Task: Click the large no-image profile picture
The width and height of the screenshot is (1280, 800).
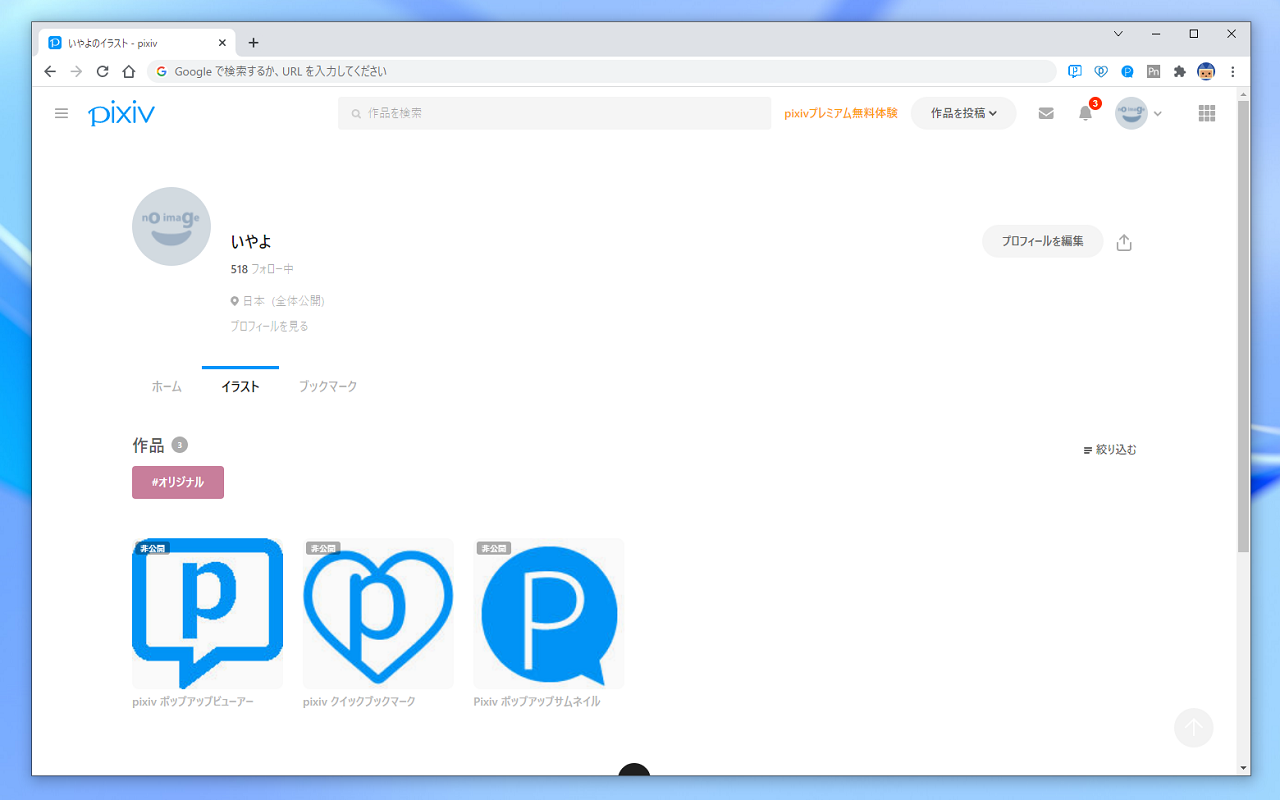Action: tap(171, 226)
